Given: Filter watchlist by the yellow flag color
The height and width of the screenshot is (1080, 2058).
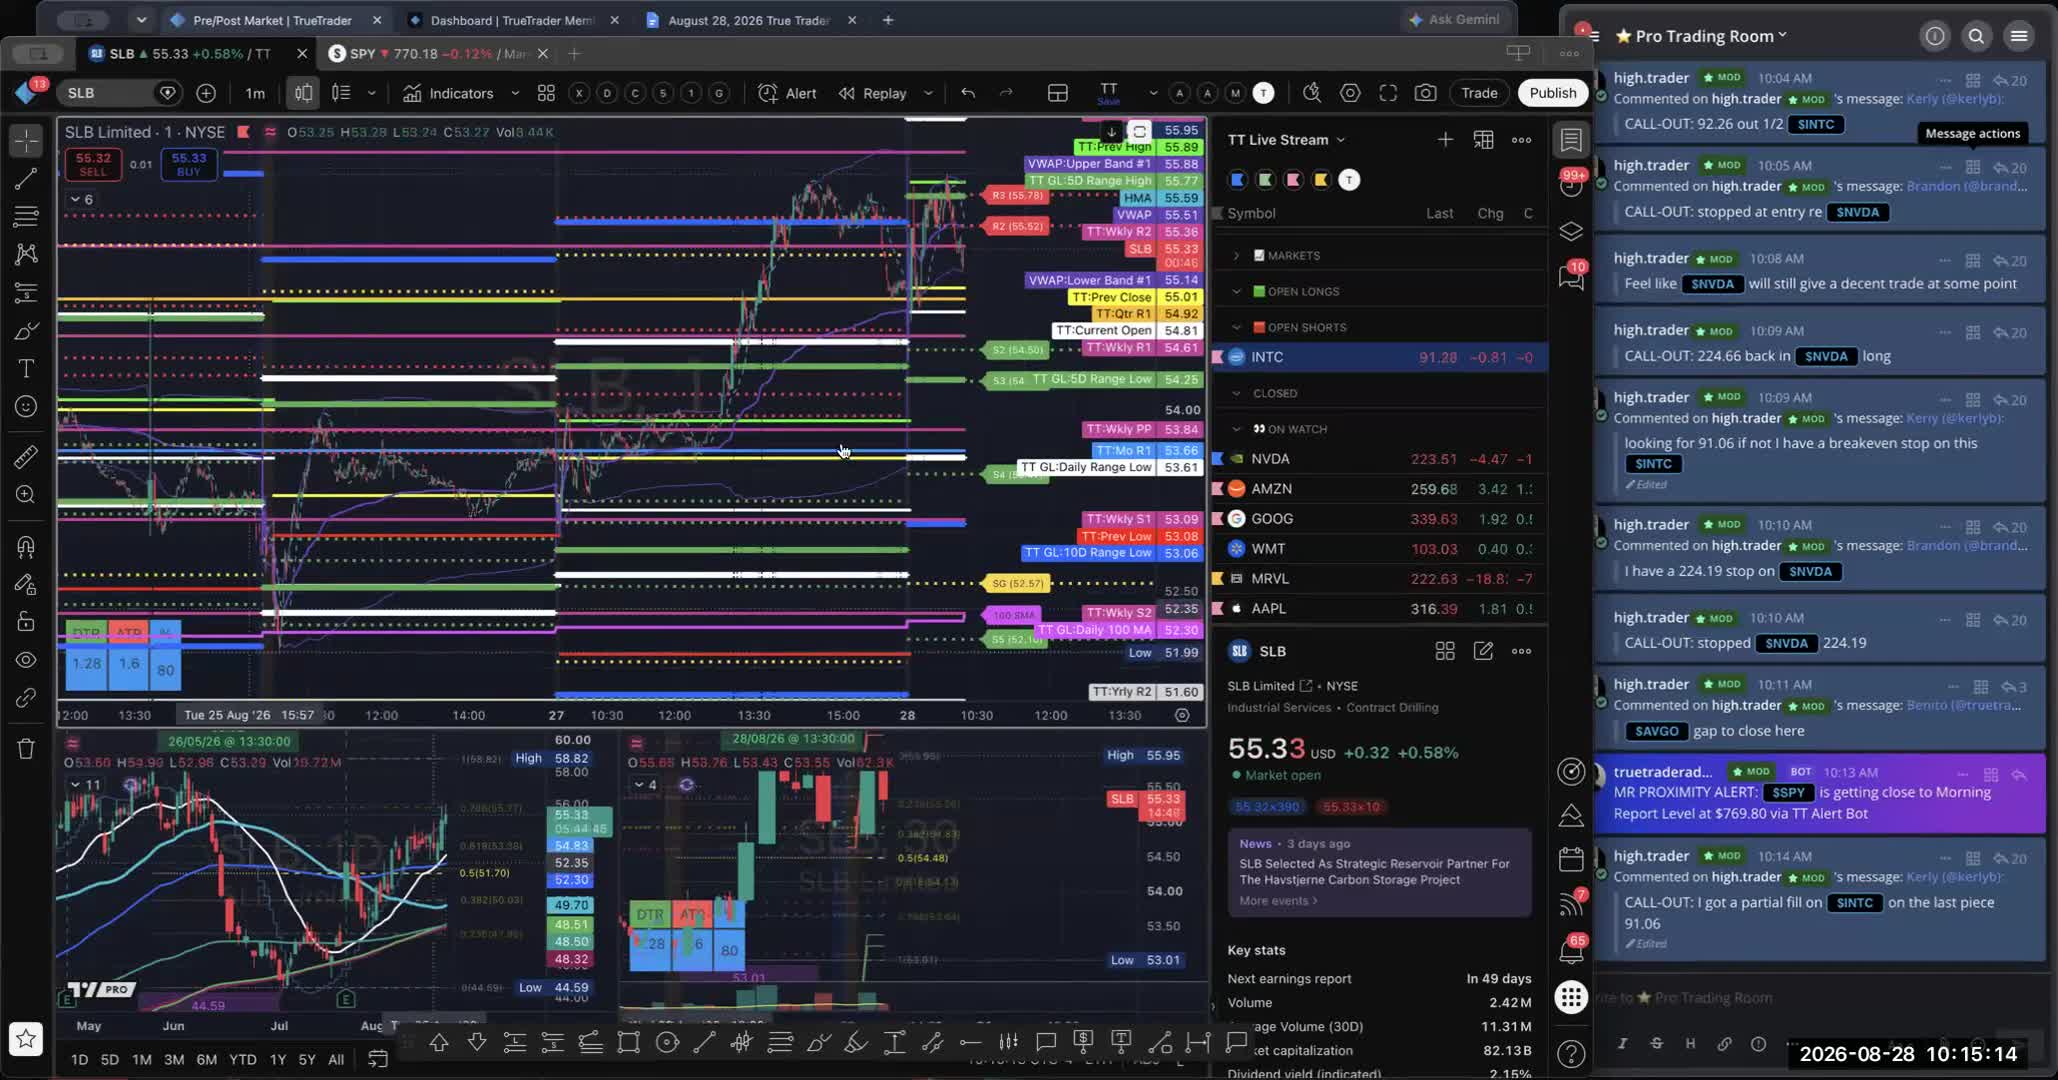Looking at the screenshot, I should (1321, 180).
